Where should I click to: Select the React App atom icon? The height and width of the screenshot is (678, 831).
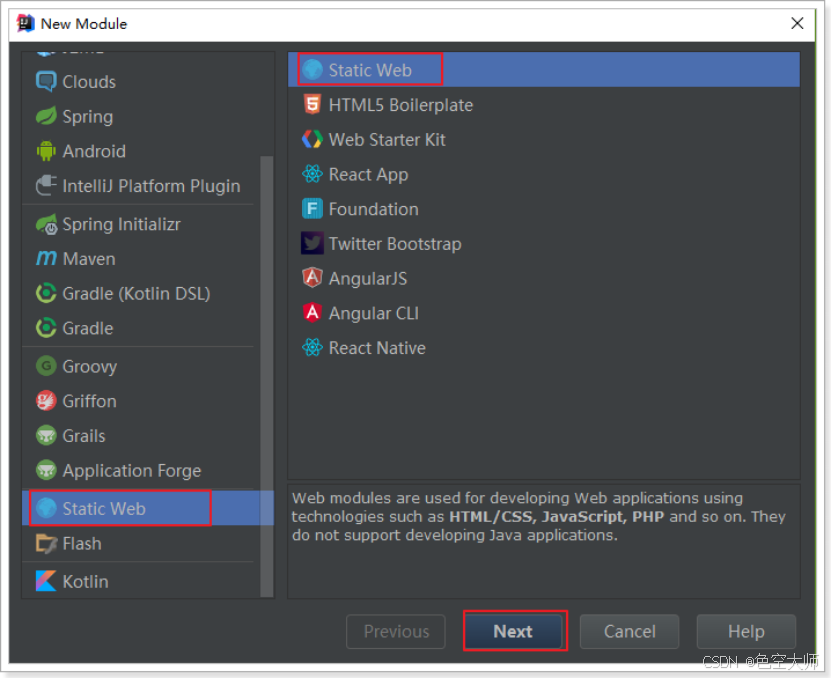pyautogui.click(x=312, y=174)
